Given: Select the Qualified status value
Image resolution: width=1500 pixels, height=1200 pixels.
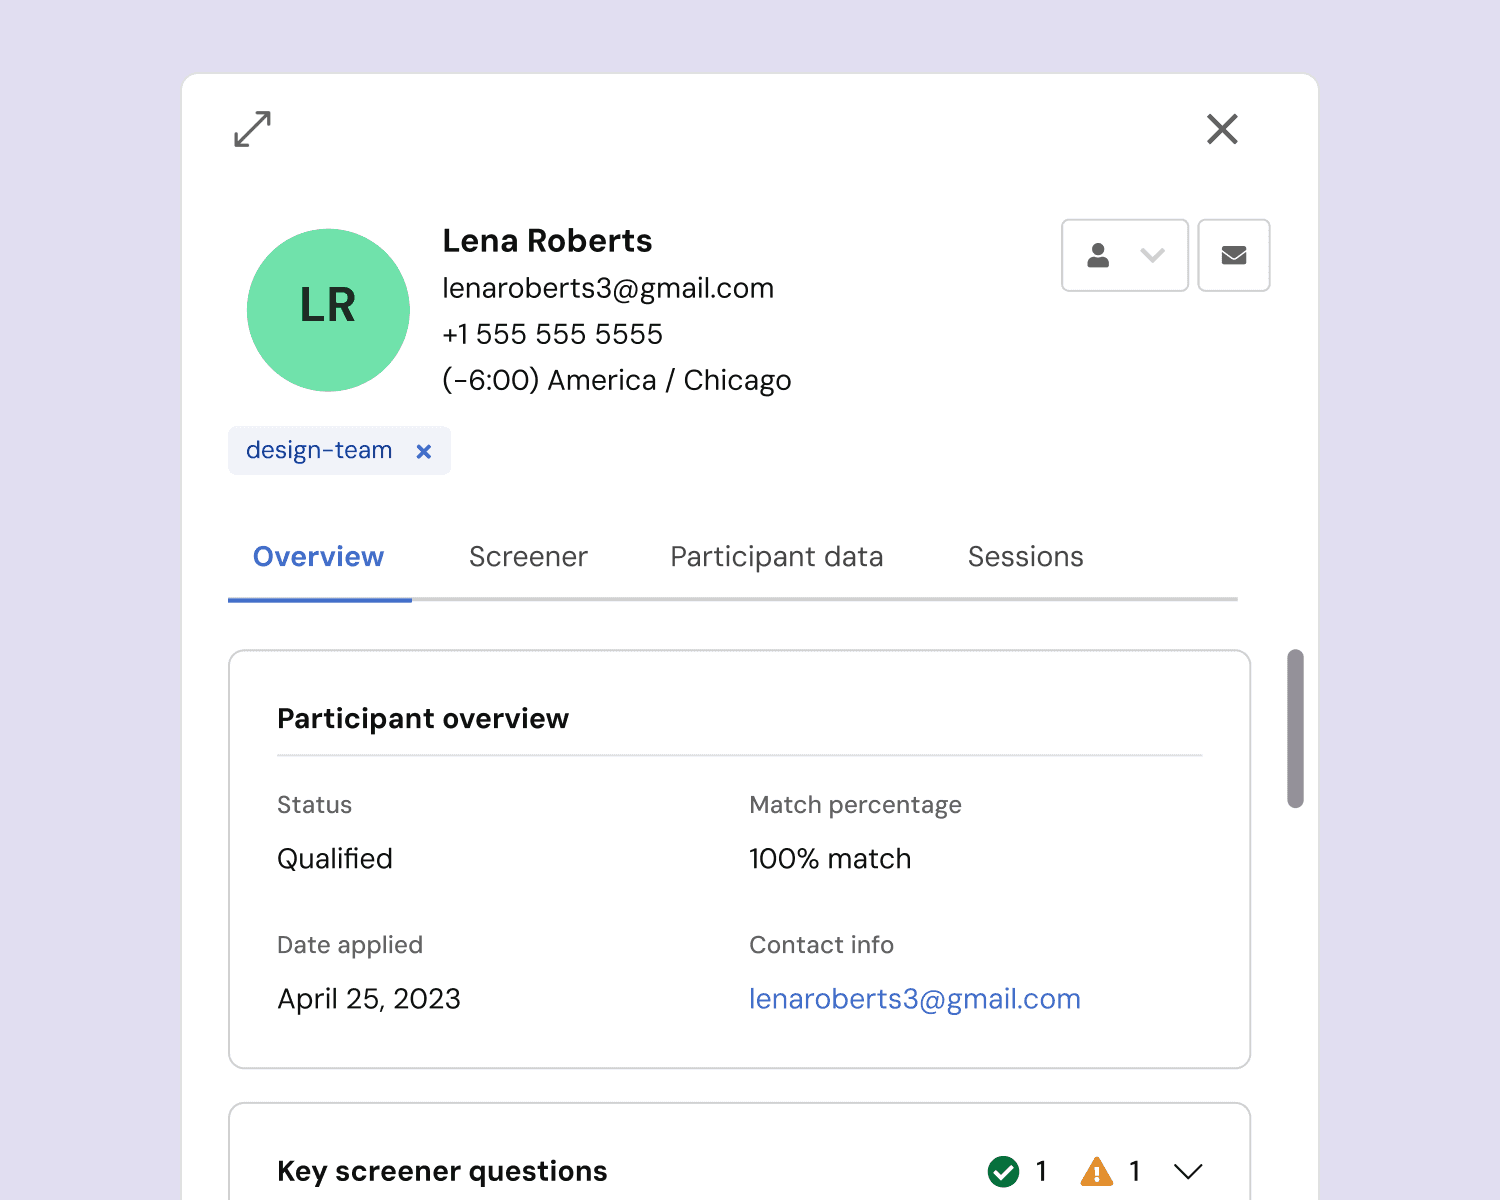Looking at the screenshot, I should coord(335,859).
